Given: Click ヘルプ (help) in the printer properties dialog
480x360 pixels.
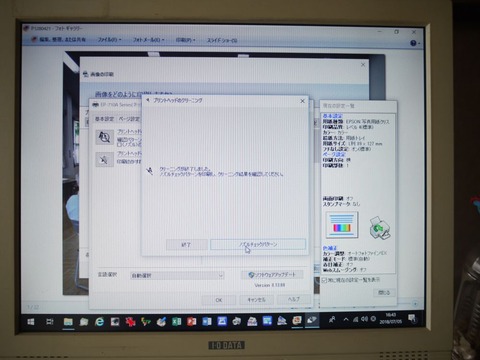Looking at the screenshot, I should pyautogui.click(x=294, y=299).
